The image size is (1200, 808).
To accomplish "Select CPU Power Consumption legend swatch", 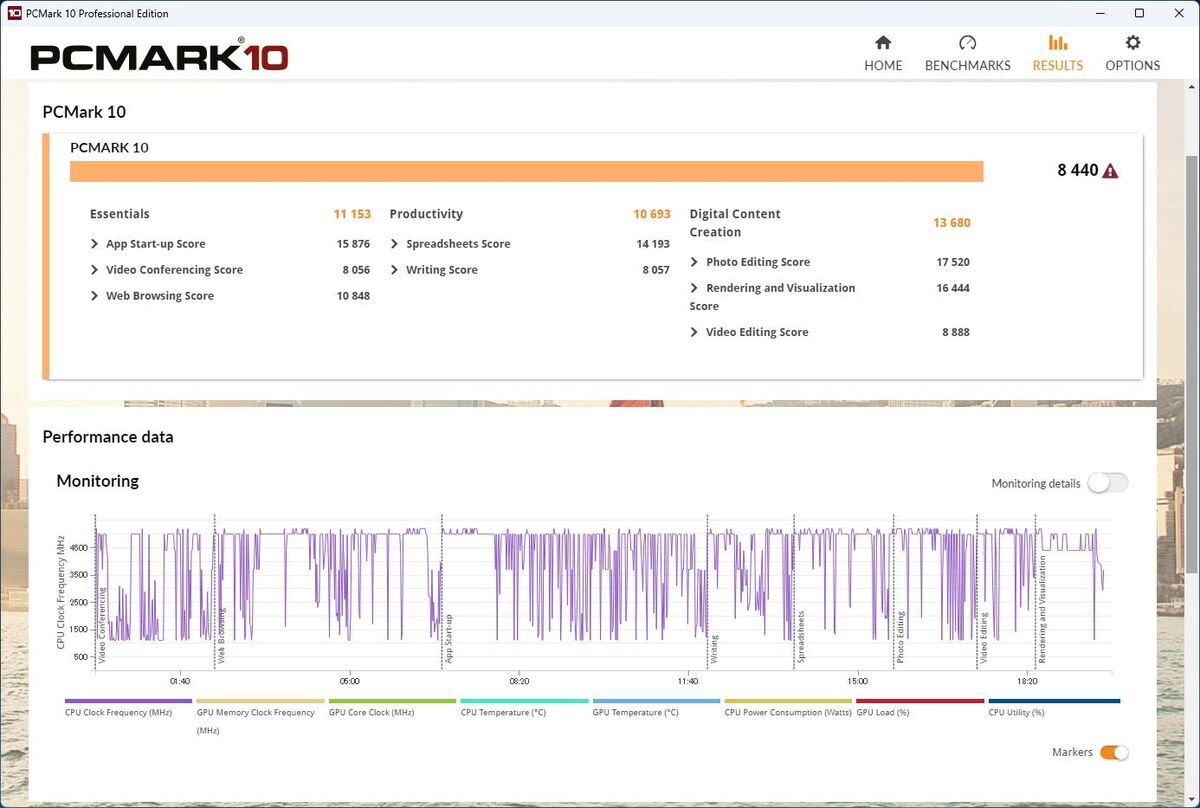I will 789,701.
